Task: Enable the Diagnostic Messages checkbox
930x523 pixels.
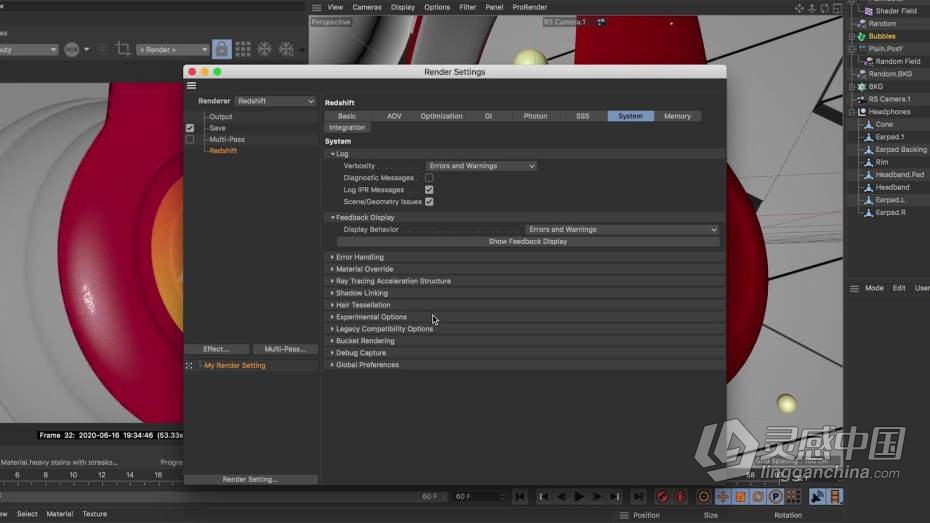Action: (x=429, y=178)
